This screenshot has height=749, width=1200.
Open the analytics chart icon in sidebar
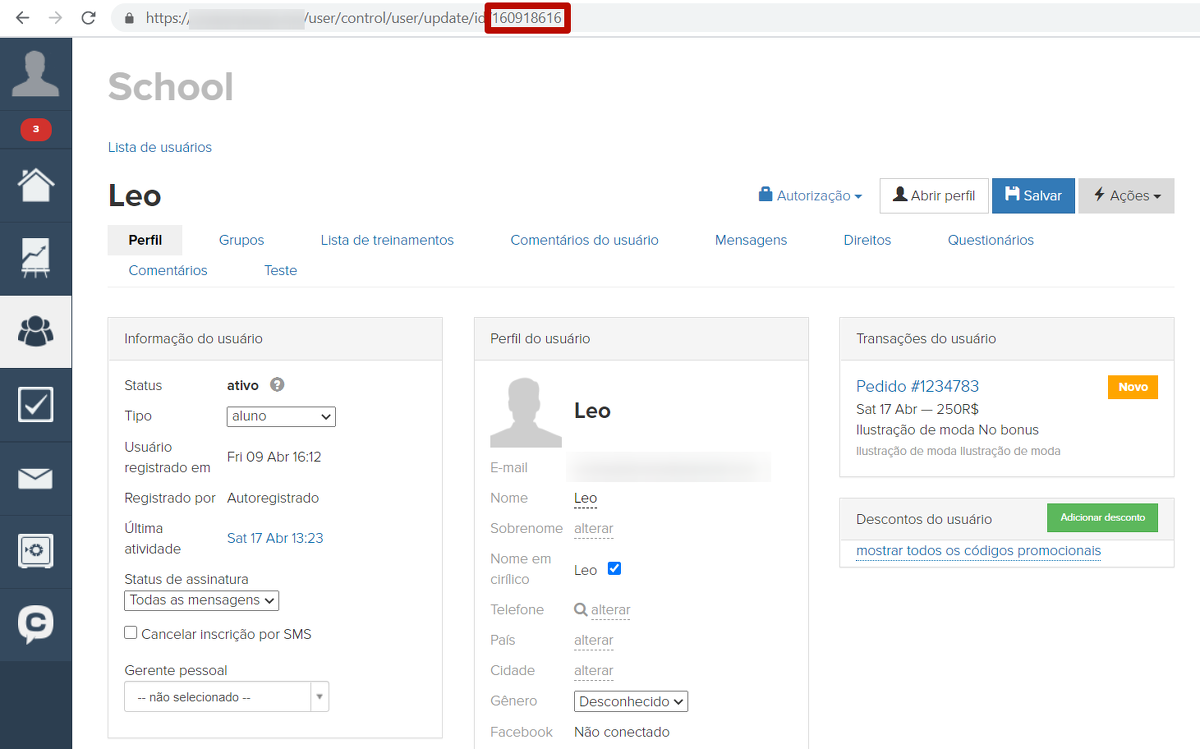click(36, 258)
